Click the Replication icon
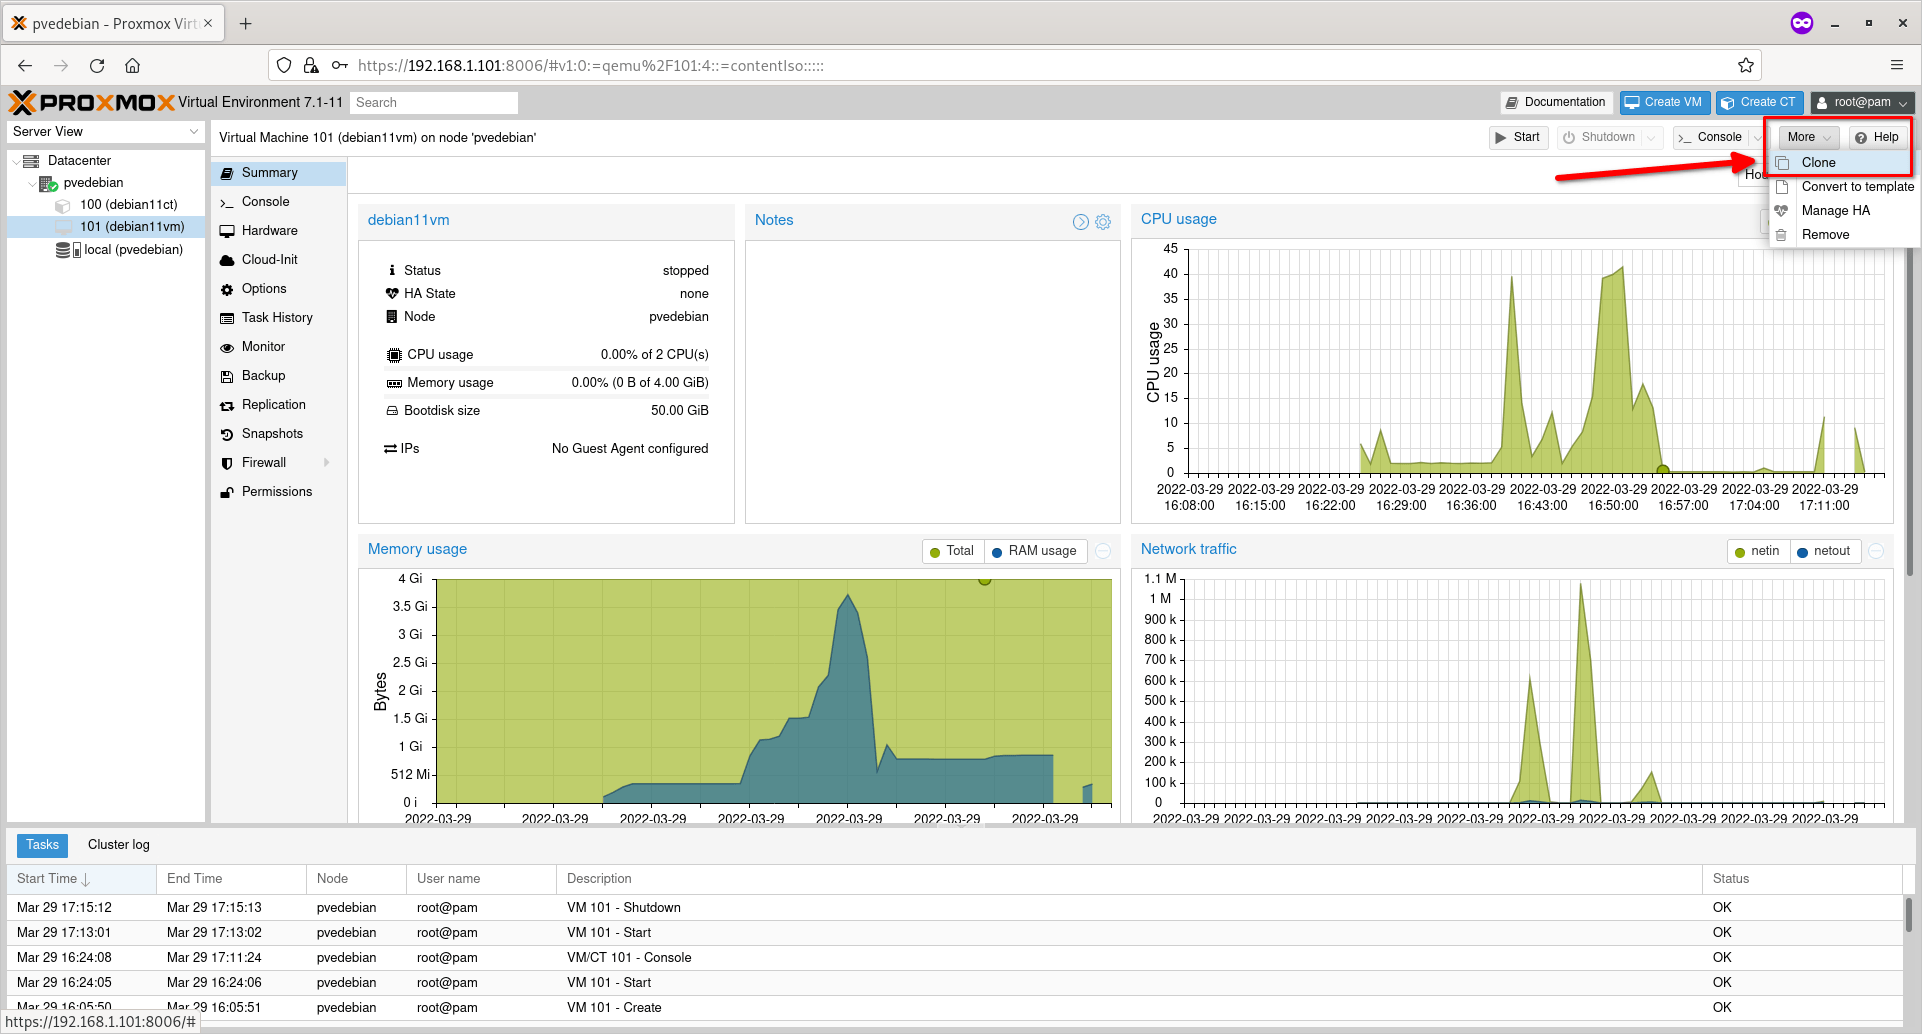Image resolution: width=1922 pixels, height=1034 pixels. (227, 406)
